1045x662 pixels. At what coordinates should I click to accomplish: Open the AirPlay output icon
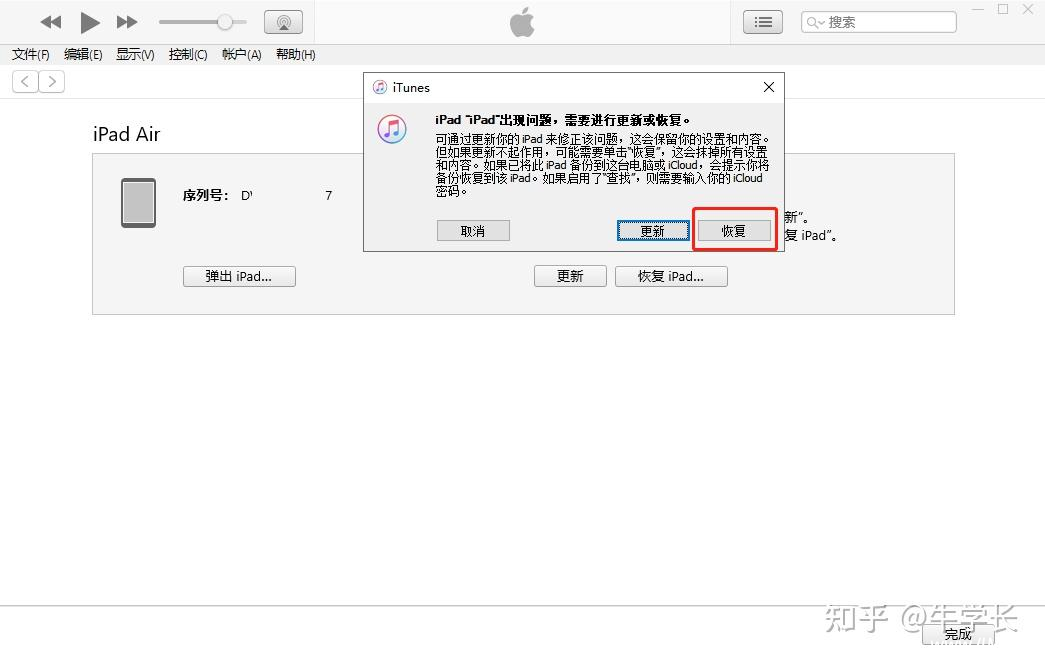pos(283,22)
